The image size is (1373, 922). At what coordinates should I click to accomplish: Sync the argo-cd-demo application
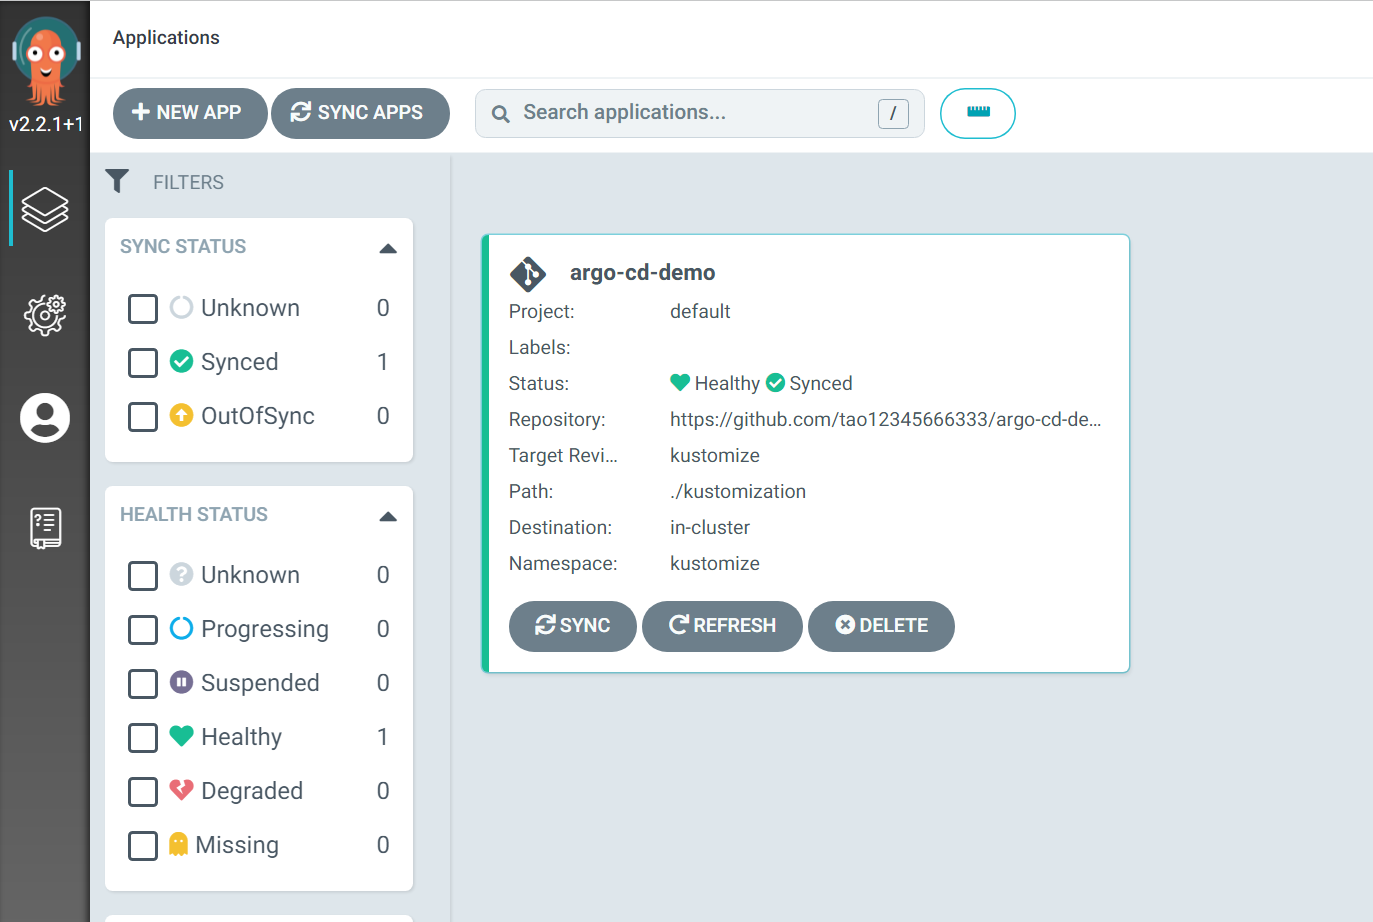tap(573, 626)
